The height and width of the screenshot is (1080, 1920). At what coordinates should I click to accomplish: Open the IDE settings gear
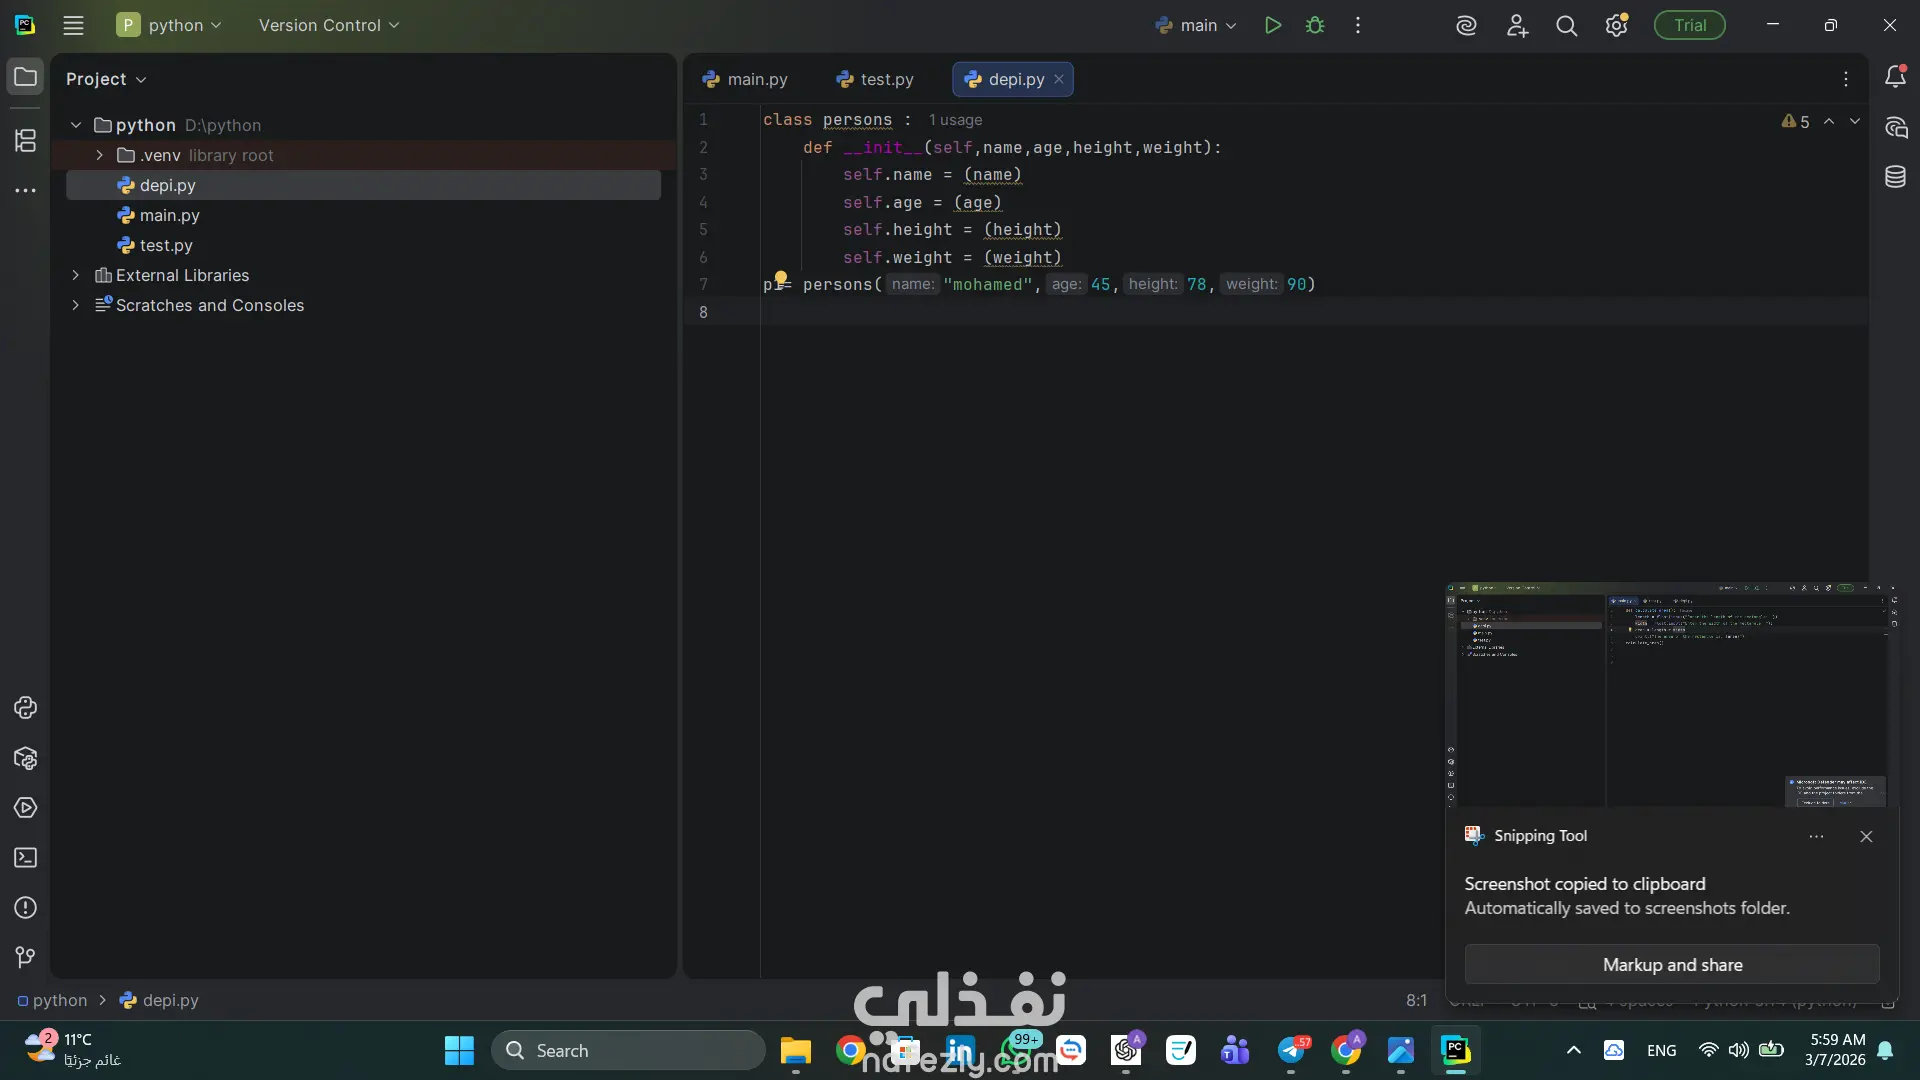(1616, 26)
